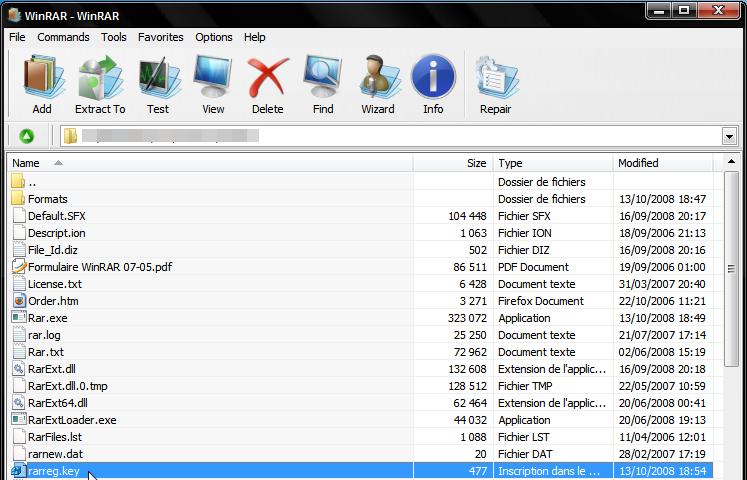Viewport: 747px width, 480px height.
Task: Select the RarFiles.lst file
Action: coord(55,437)
